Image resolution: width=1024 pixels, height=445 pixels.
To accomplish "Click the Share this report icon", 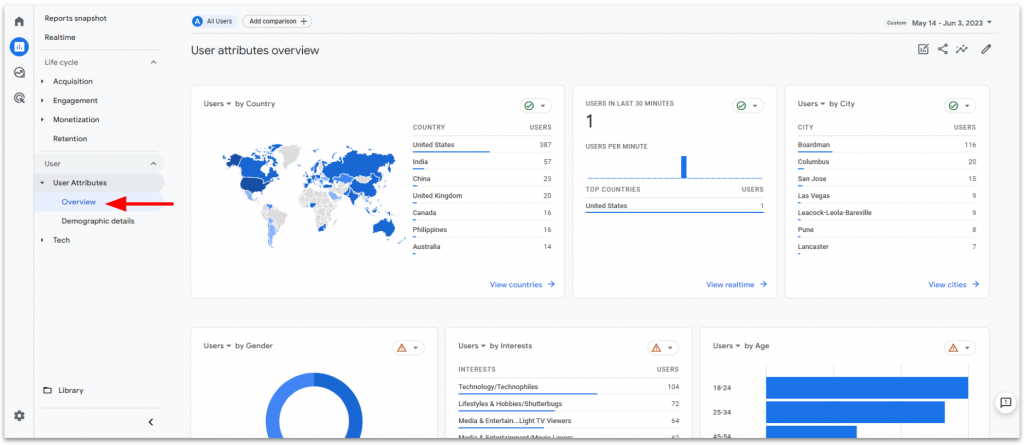I will coord(943,49).
